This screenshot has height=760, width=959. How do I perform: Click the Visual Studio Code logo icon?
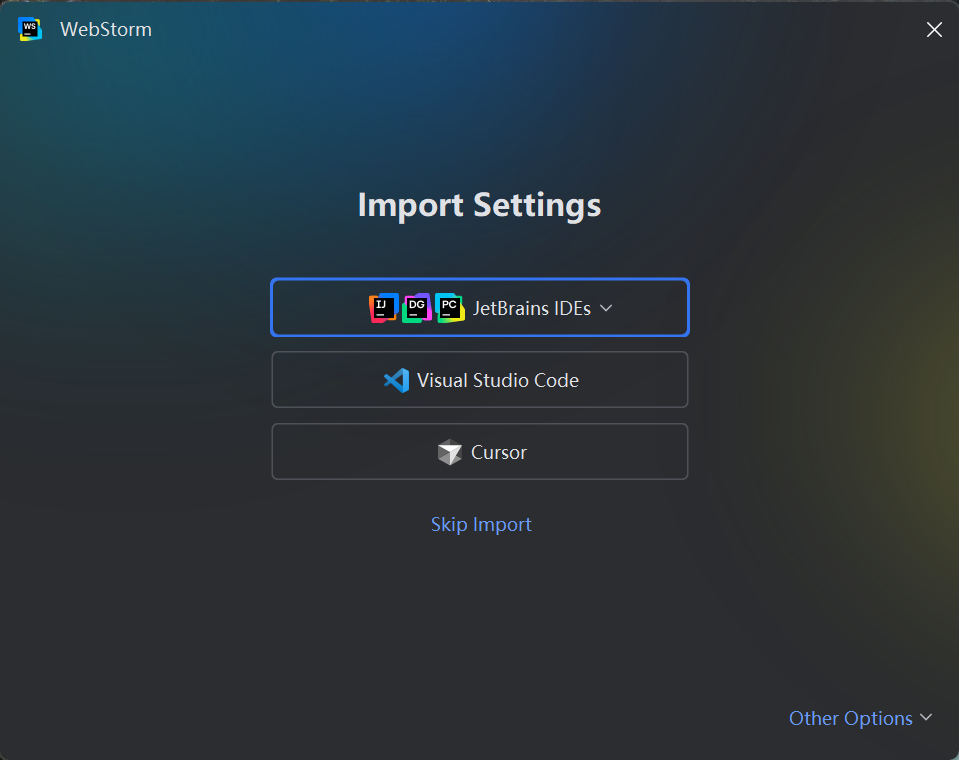[x=396, y=380]
